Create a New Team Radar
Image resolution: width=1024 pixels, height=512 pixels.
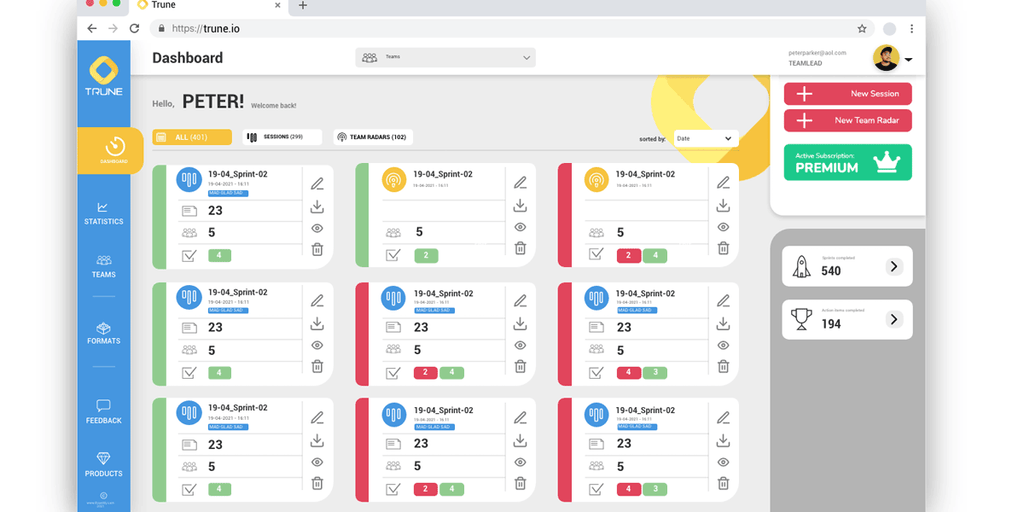848,120
